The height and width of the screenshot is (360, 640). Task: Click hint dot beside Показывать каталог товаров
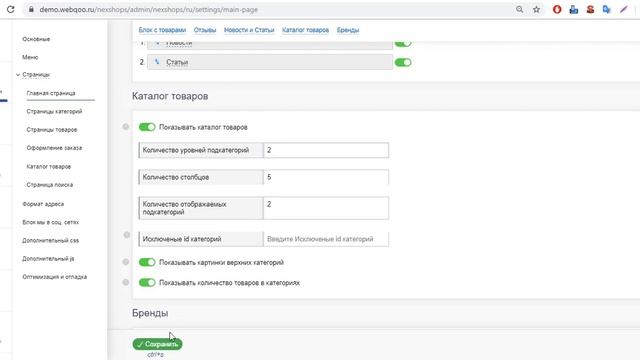pyautogui.click(x=126, y=127)
